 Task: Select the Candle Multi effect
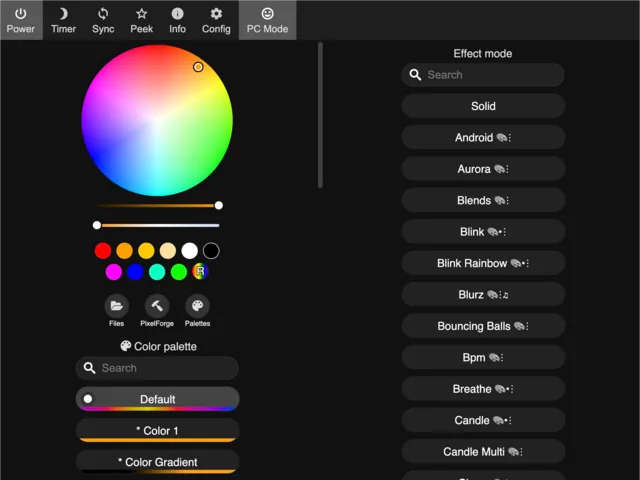click(x=483, y=452)
